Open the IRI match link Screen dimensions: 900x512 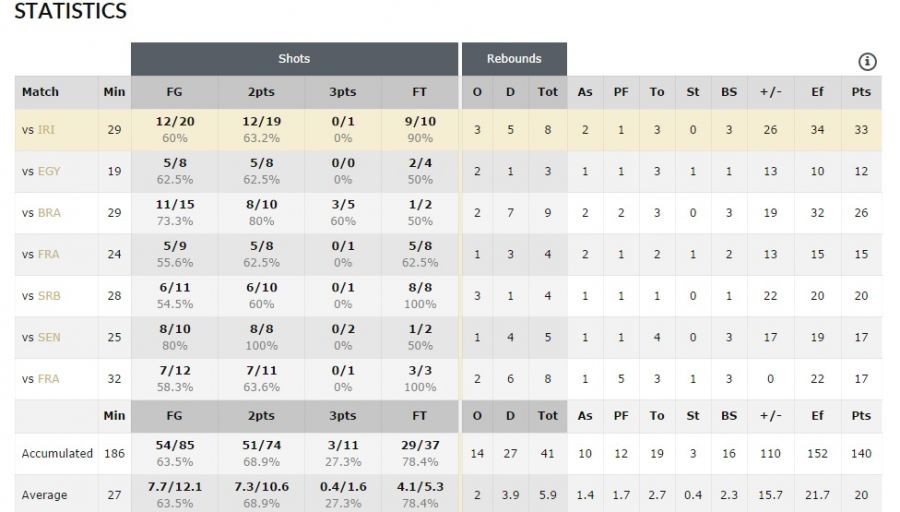pyautogui.click(x=47, y=130)
